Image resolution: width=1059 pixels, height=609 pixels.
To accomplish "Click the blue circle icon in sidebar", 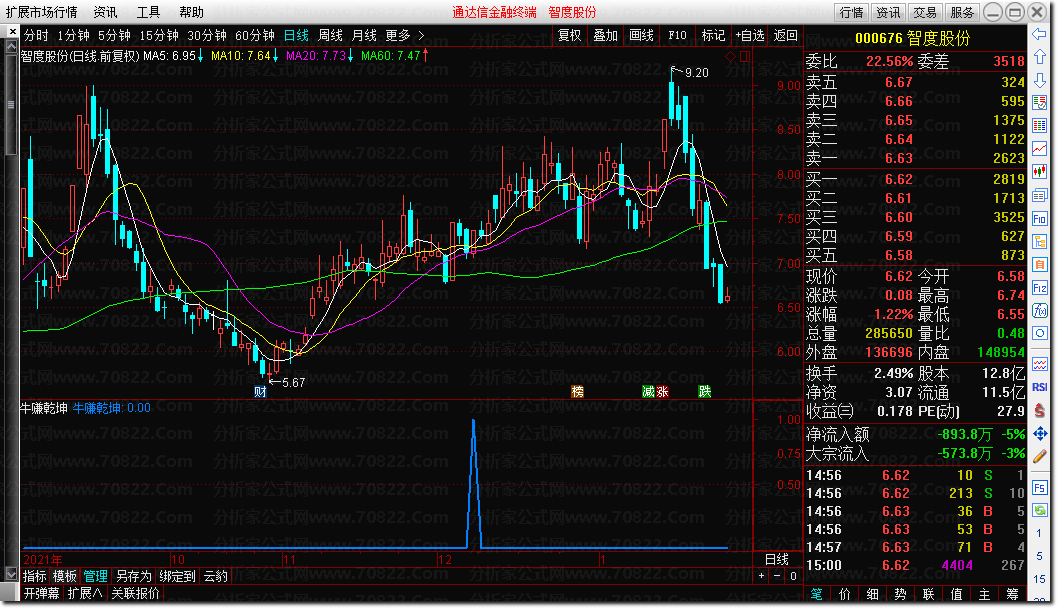I will tap(1039, 334).
